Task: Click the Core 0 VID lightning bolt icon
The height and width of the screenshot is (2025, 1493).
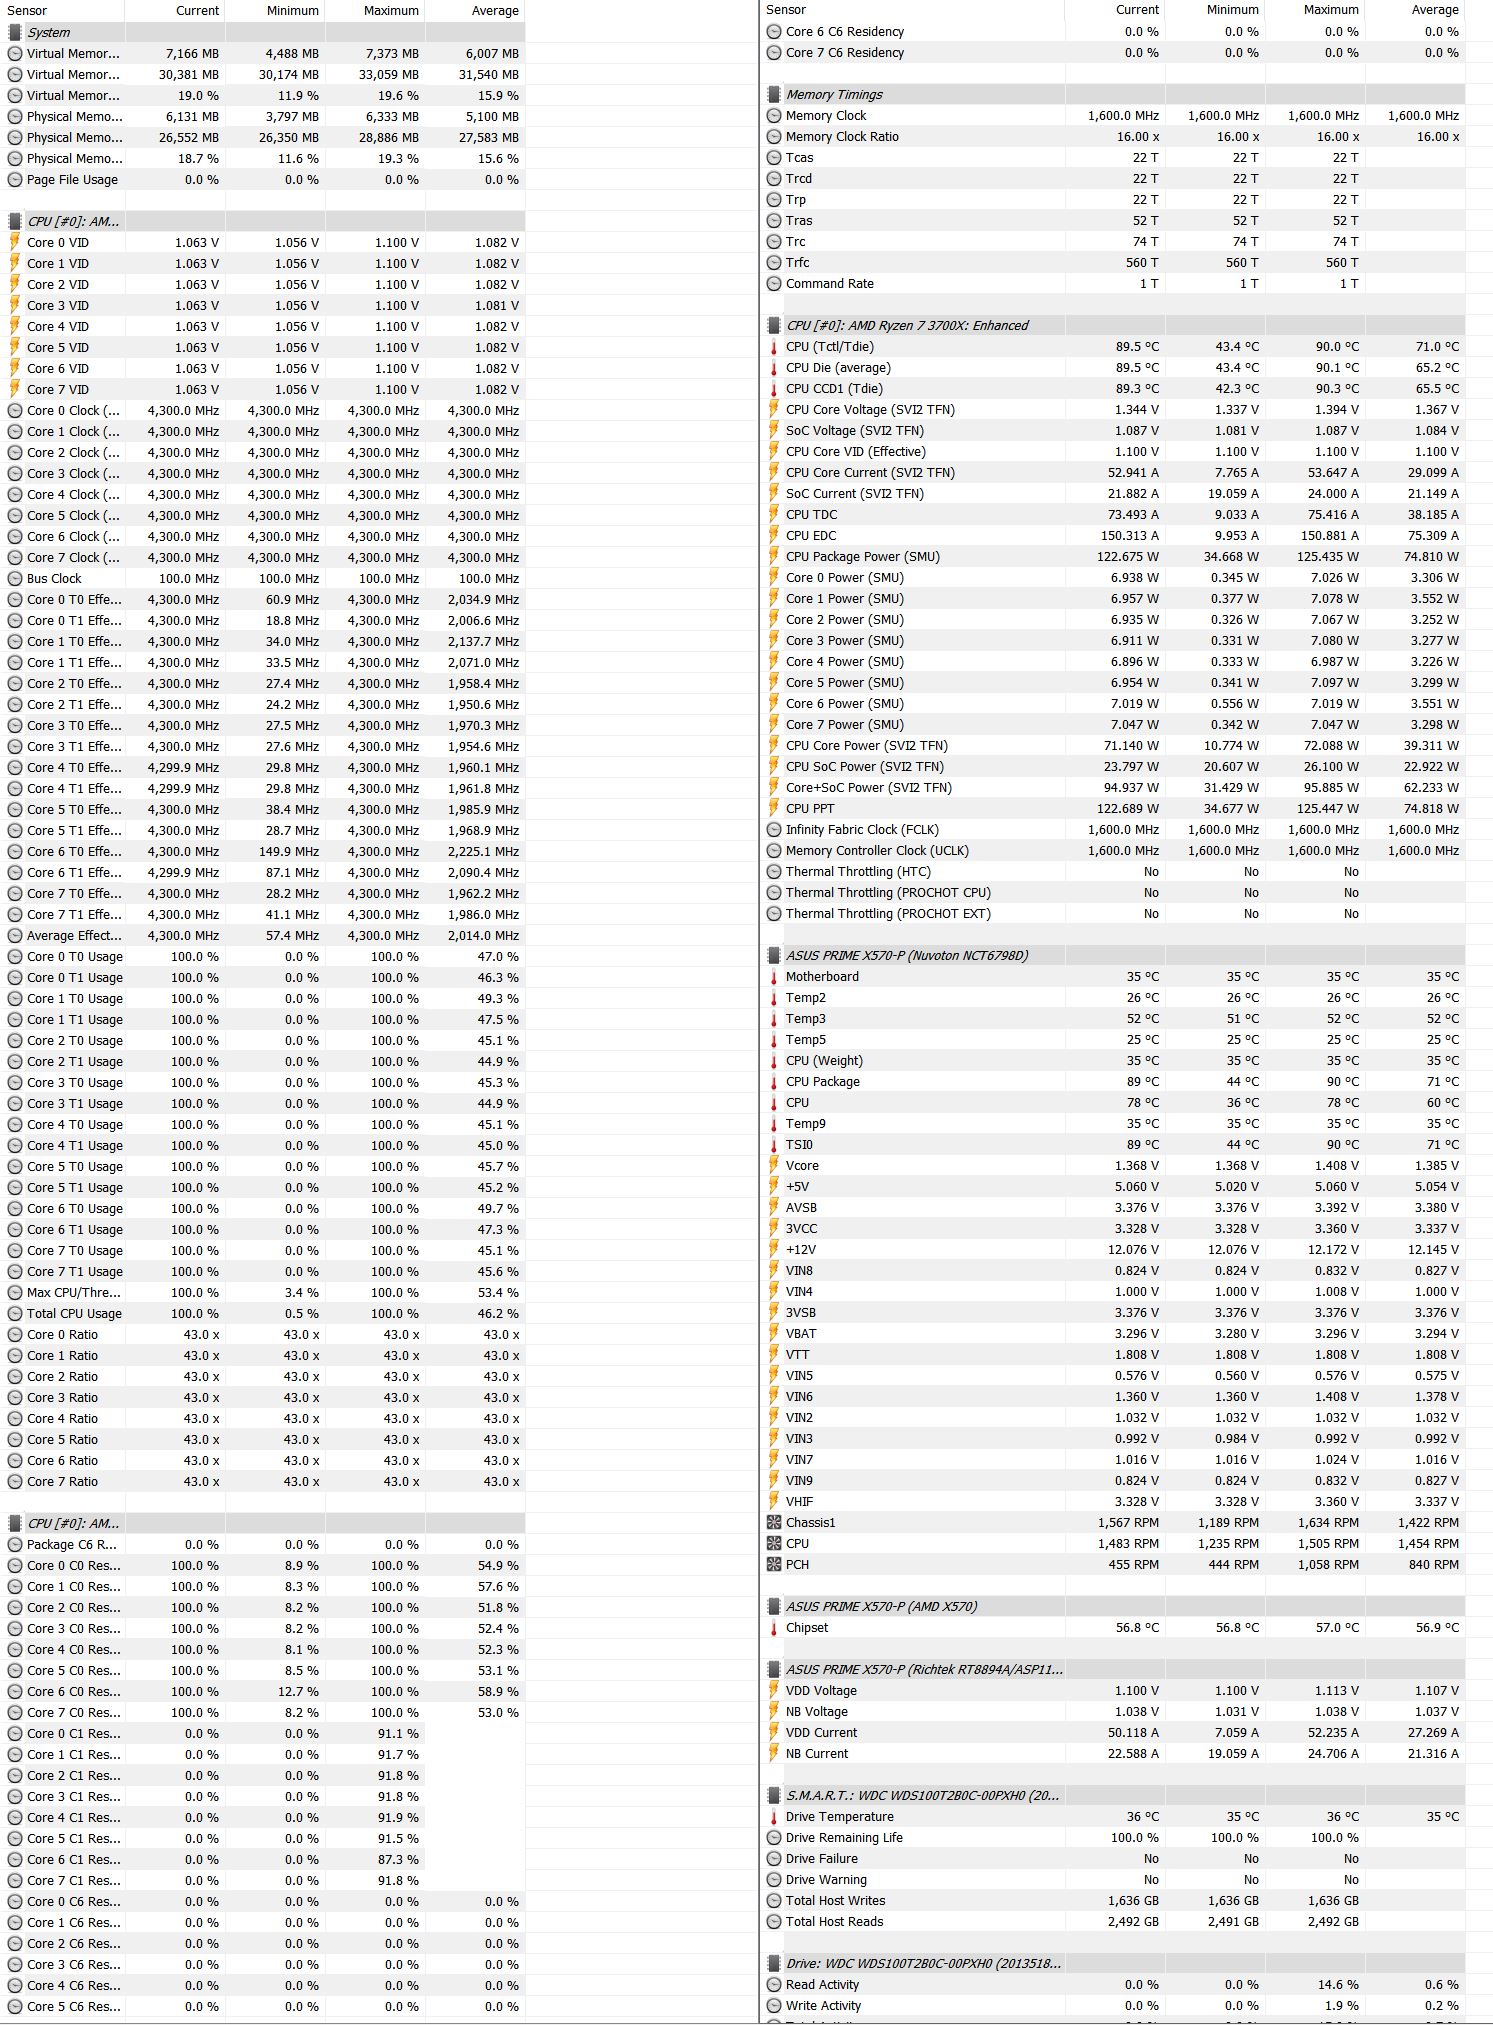Action: coord(15,243)
